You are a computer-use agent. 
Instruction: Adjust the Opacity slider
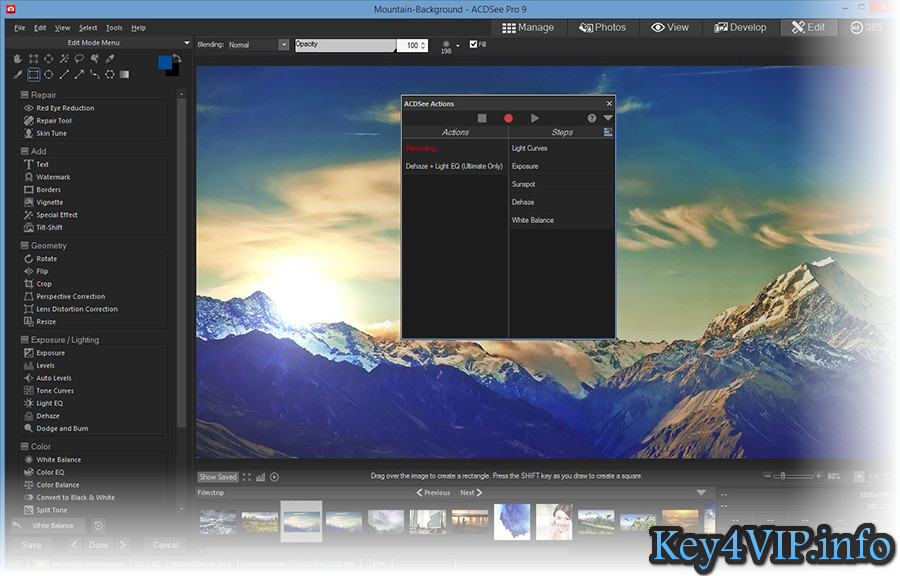(346, 45)
